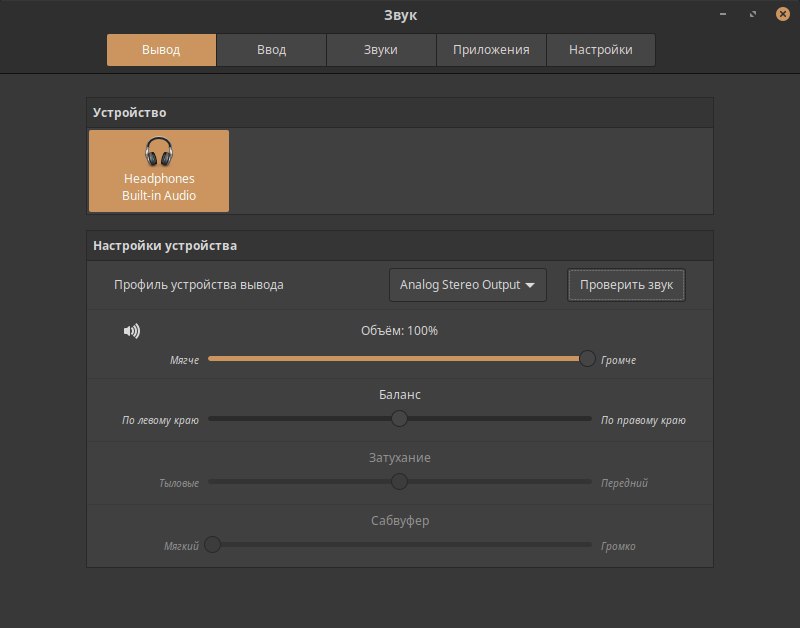Click the Сабвуфер slider handle
800x628 pixels.
coord(213,545)
